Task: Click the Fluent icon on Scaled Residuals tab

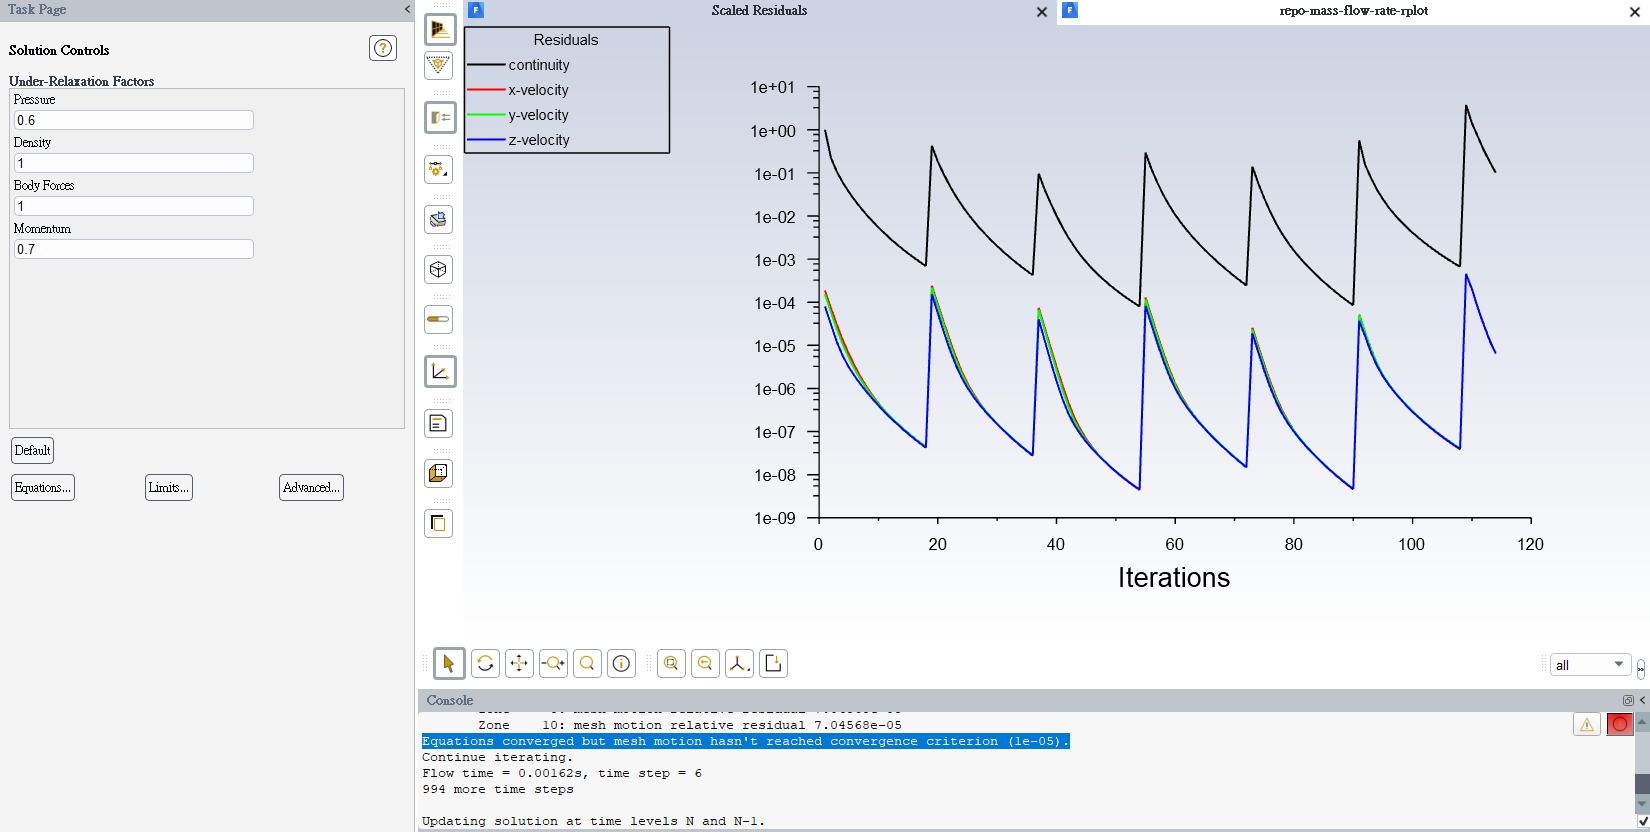Action: click(x=476, y=10)
